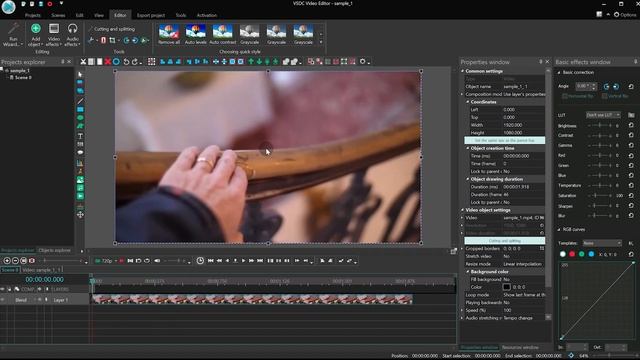This screenshot has height=360, width=640.
Task: Click the green Add object icon
Action: pos(36,29)
